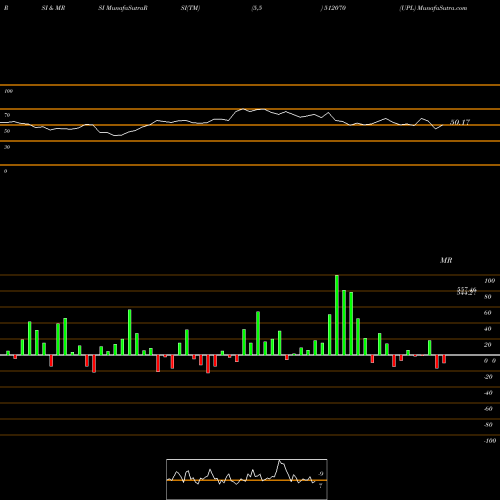Image resolution: width=500 pixels, height=500 pixels.
Task: Click the 70 level label on RSI axis
Action: (7, 115)
